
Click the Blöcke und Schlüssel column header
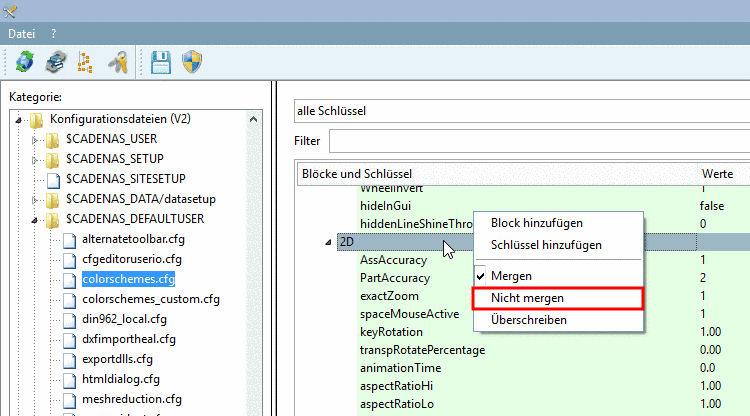pyautogui.click(x=496, y=174)
